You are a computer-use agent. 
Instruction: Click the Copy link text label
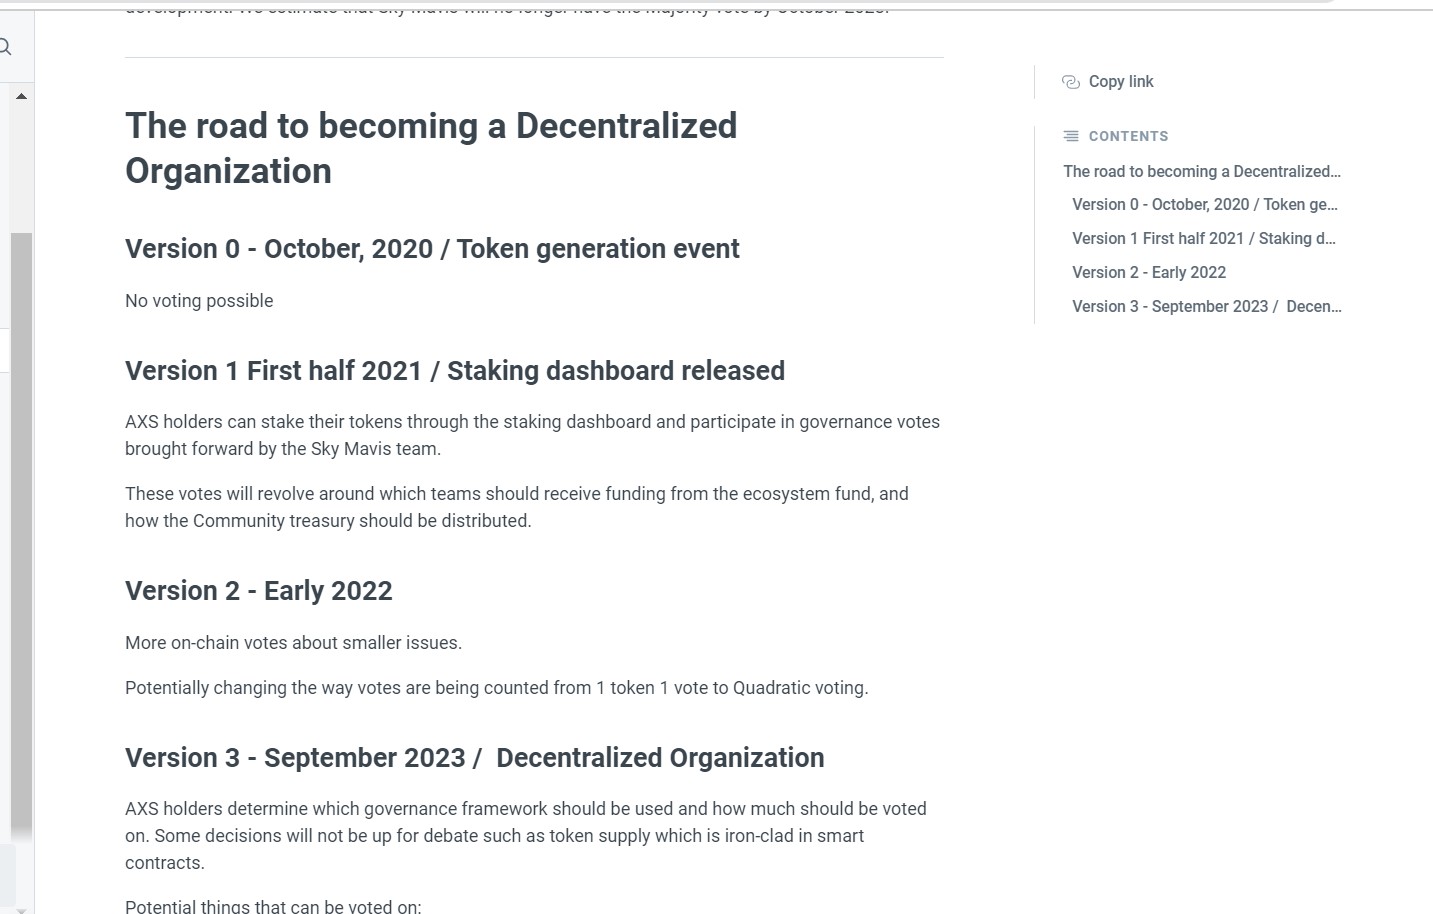point(1121,82)
